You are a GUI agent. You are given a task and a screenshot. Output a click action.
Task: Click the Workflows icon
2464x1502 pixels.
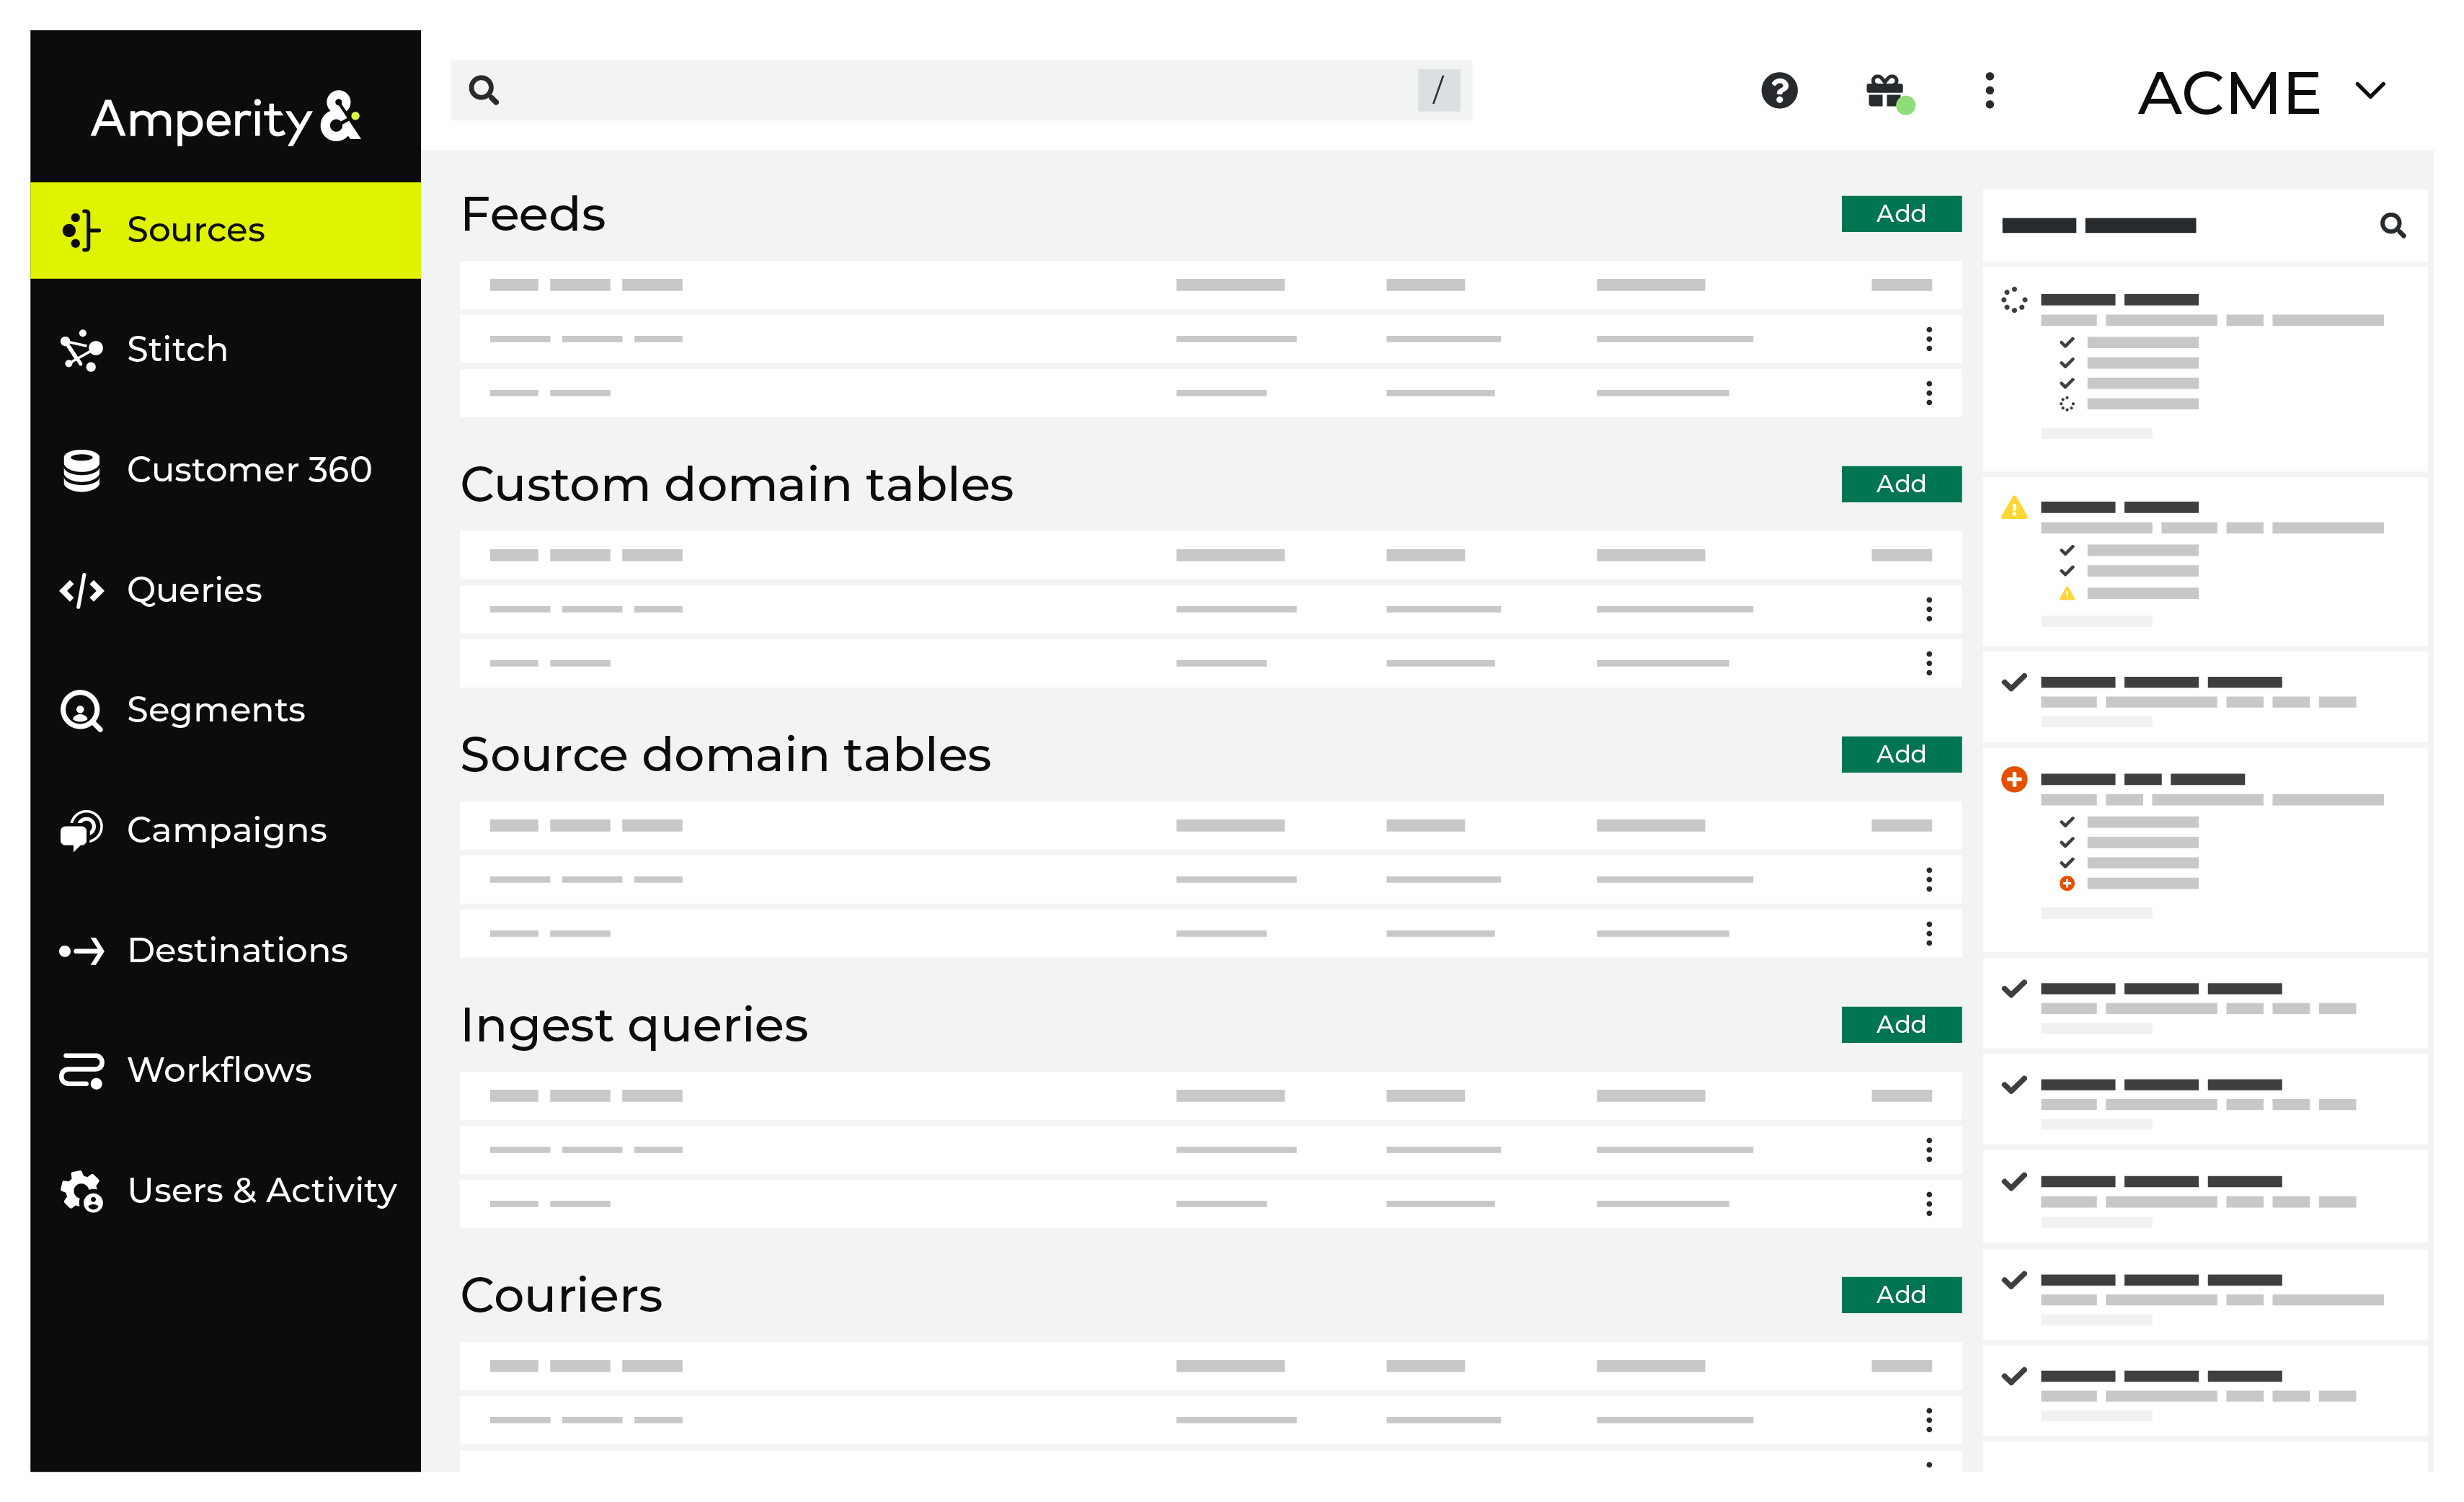pos(81,1071)
